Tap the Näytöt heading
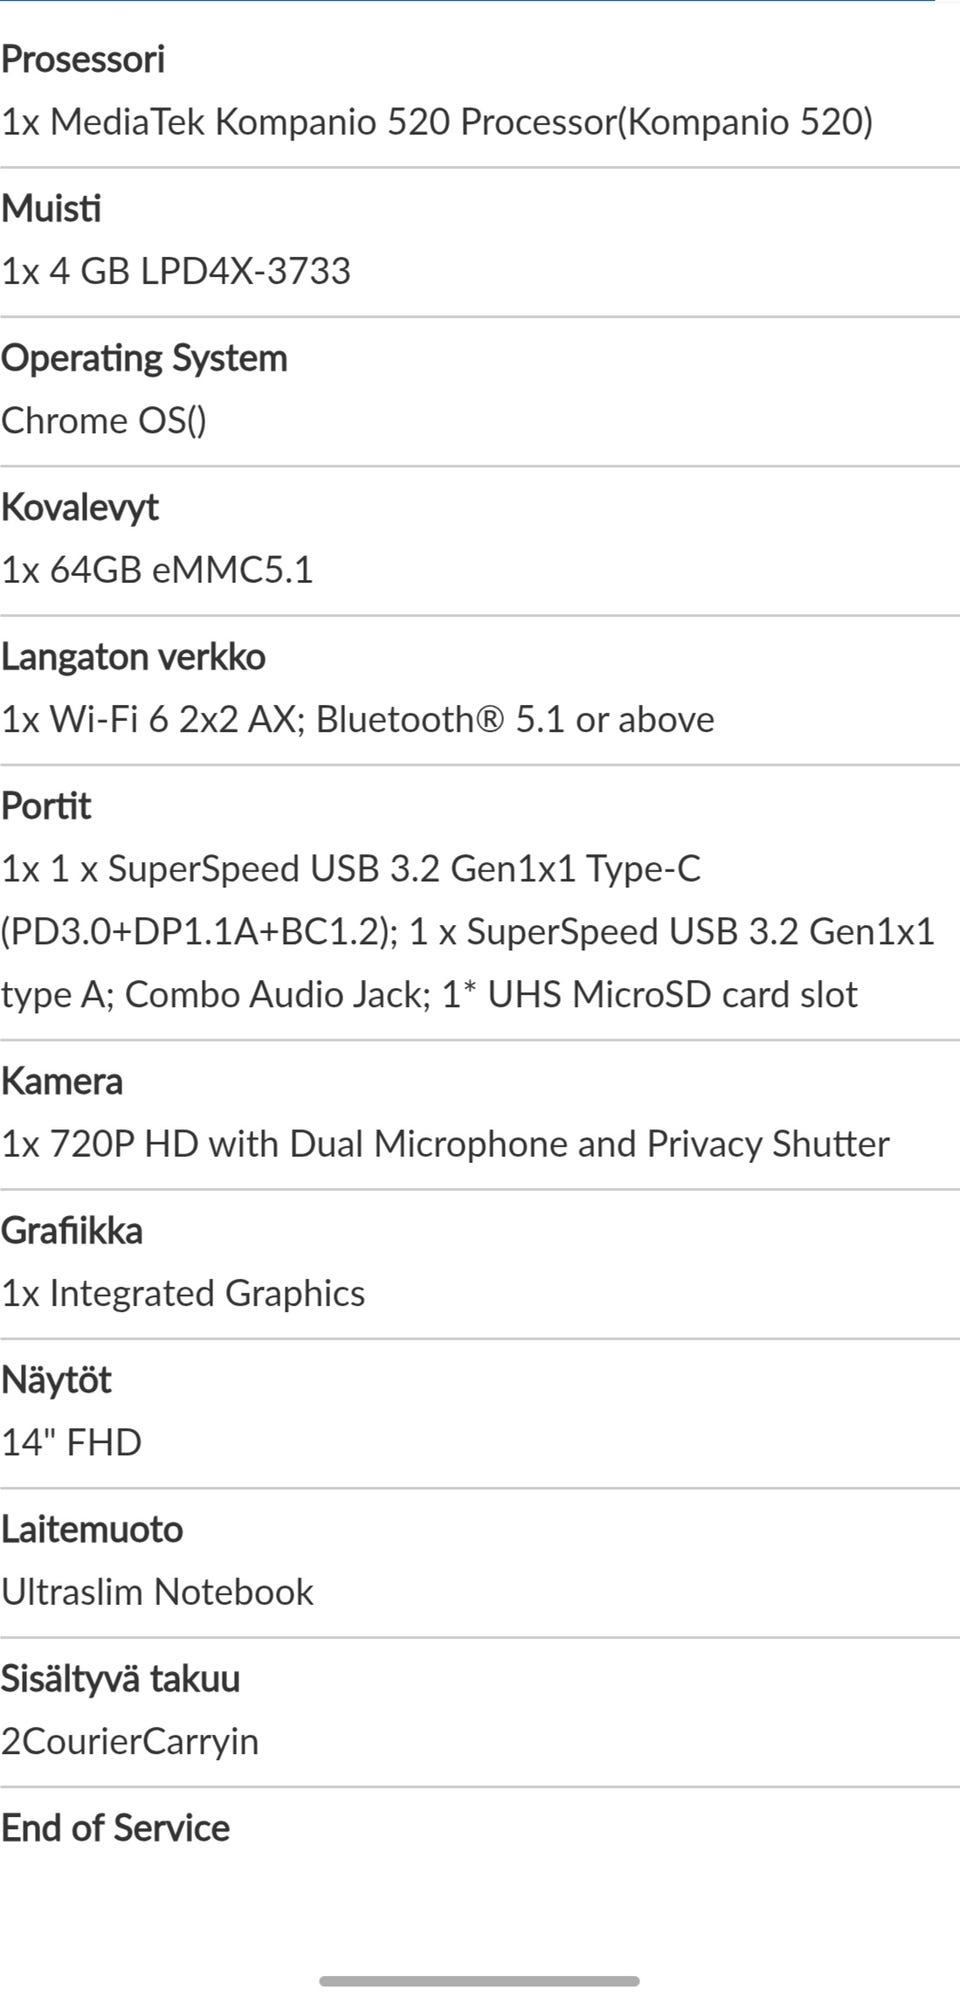Viewport: 960px width, 2010px height. (56, 1380)
